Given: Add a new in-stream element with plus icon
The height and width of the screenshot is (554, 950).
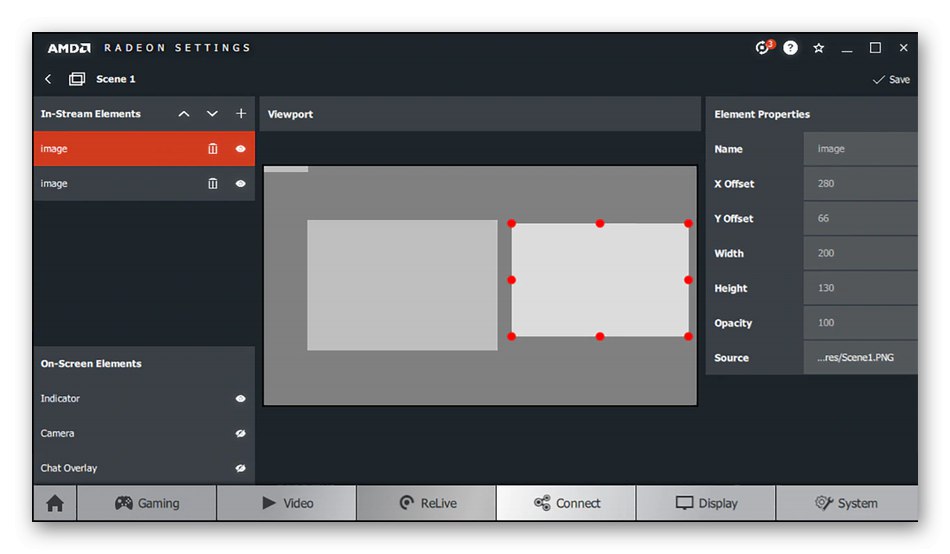Looking at the screenshot, I should point(241,113).
